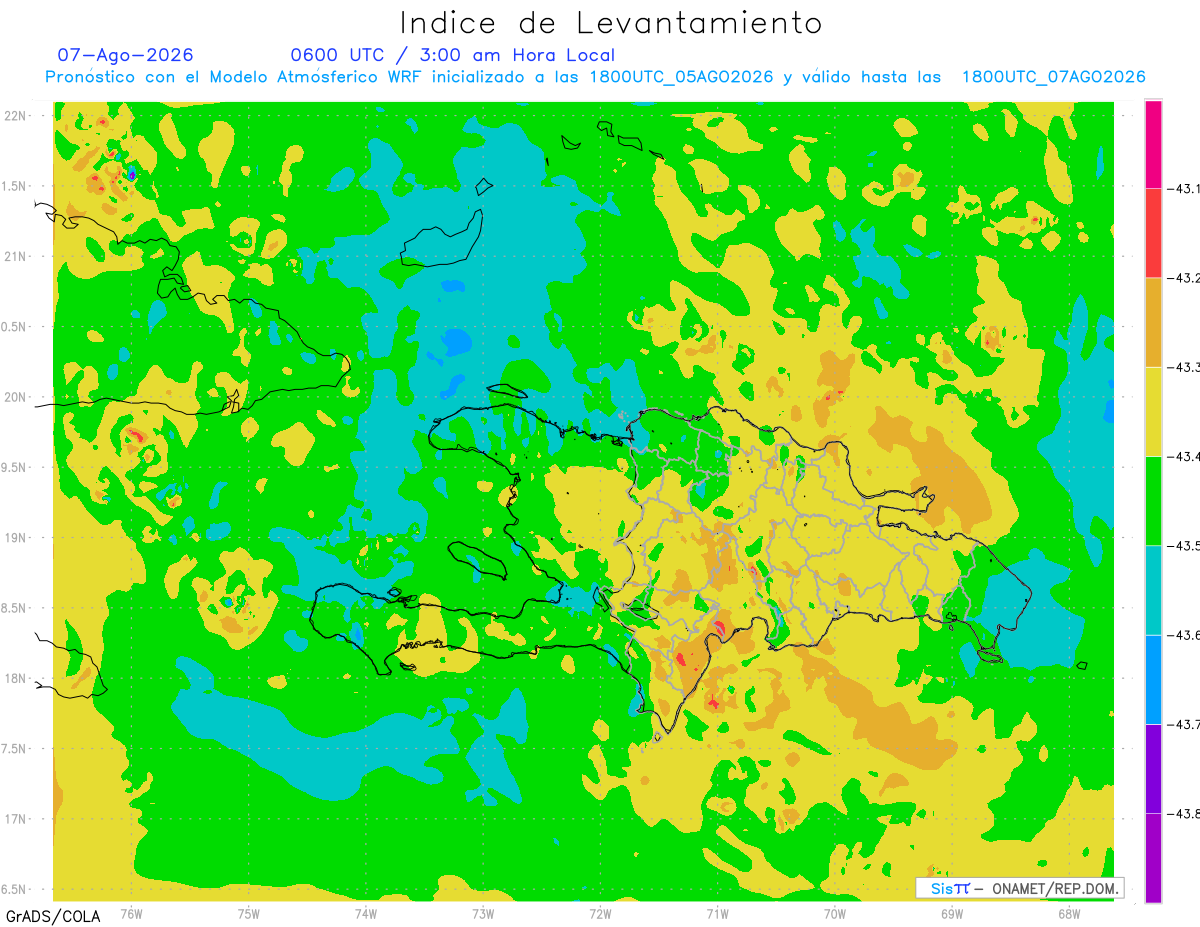The height and width of the screenshot is (927, 1200).
Task: Click the '72W' longitude label
Action: (x=600, y=913)
